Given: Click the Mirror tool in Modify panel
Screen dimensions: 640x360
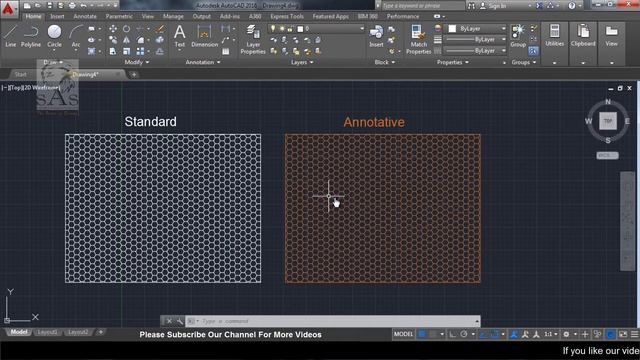Looking at the screenshot, I should tap(127, 40).
